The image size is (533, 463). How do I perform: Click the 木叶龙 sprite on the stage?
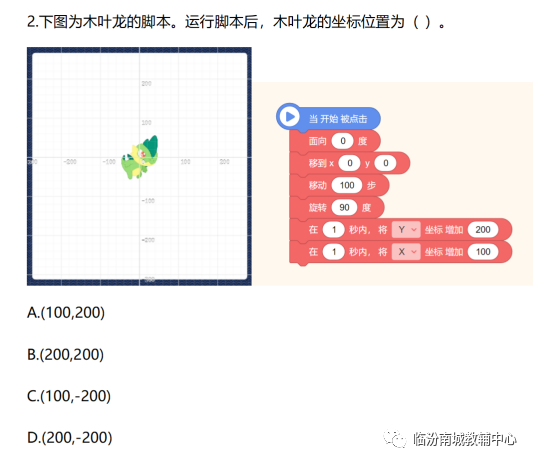140,157
